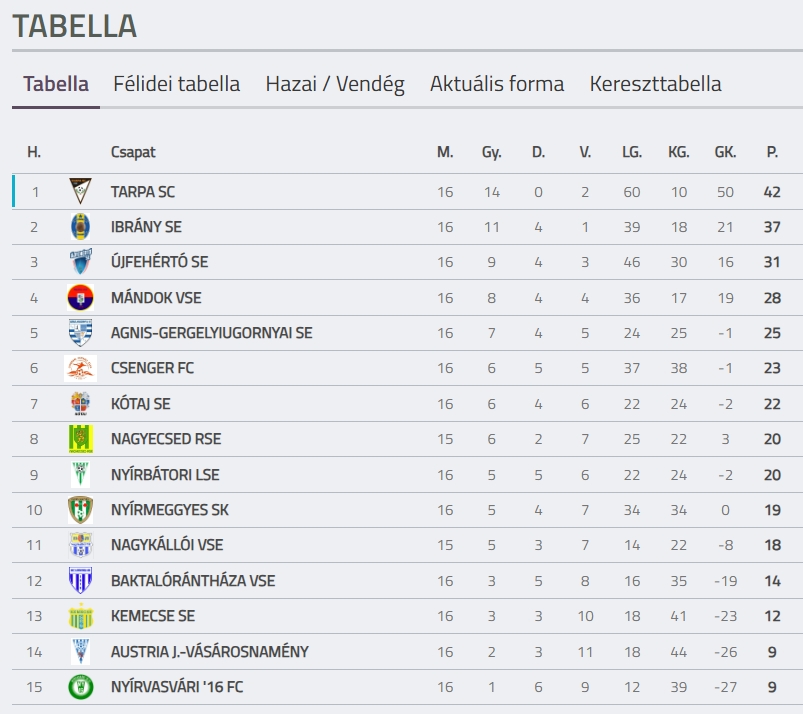
Task: Switch to the Félidei tabella tab
Action: click(x=177, y=84)
